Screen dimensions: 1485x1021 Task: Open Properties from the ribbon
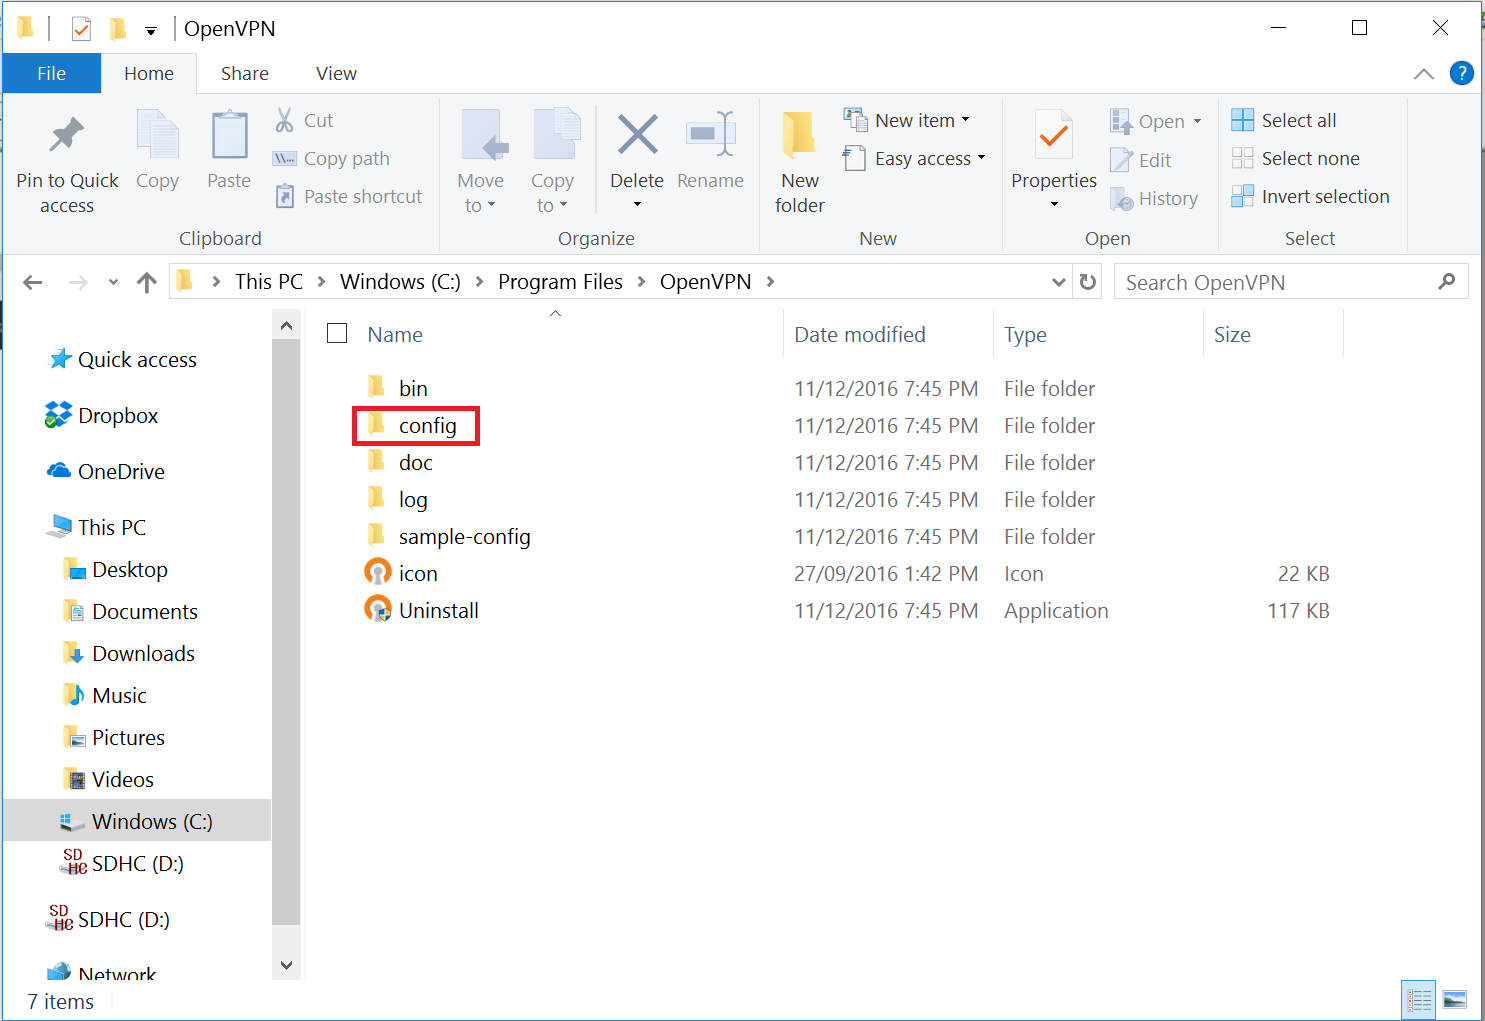pos(1053,138)
